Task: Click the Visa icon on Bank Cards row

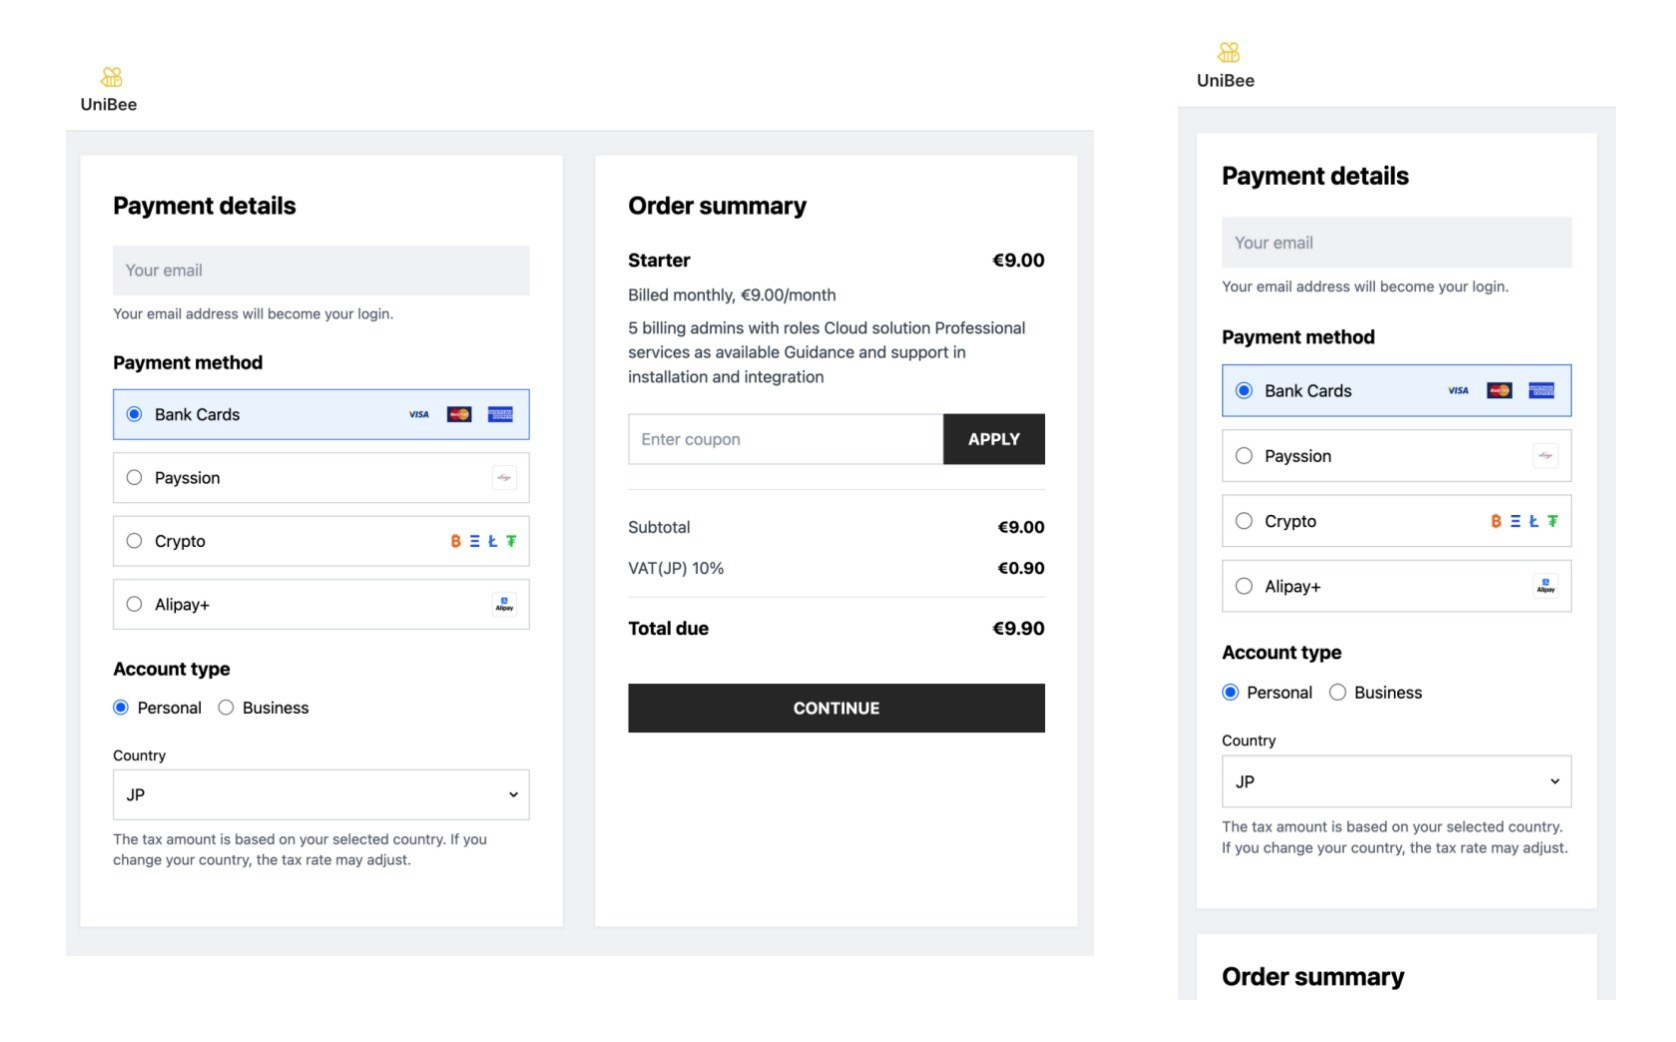Action: [418, 414]
